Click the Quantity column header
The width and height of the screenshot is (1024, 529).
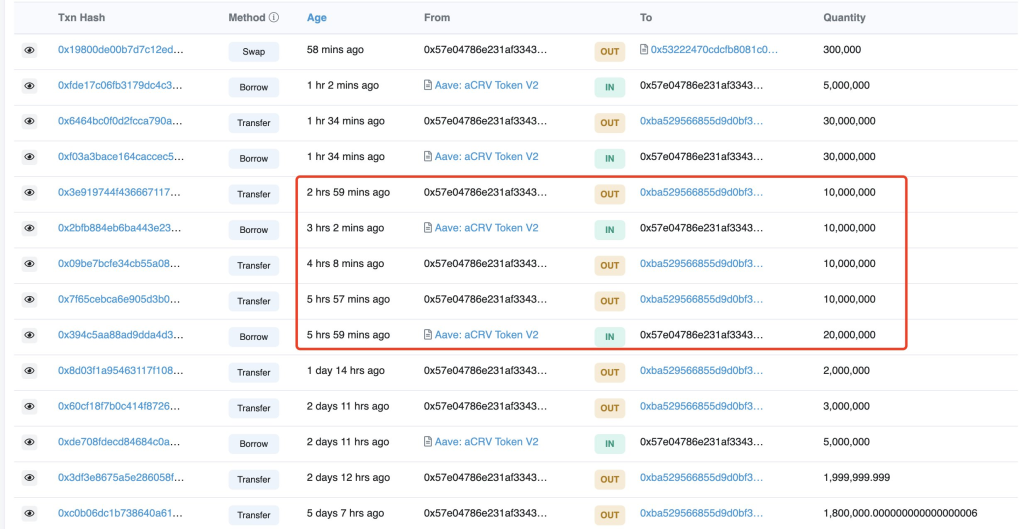844,18
